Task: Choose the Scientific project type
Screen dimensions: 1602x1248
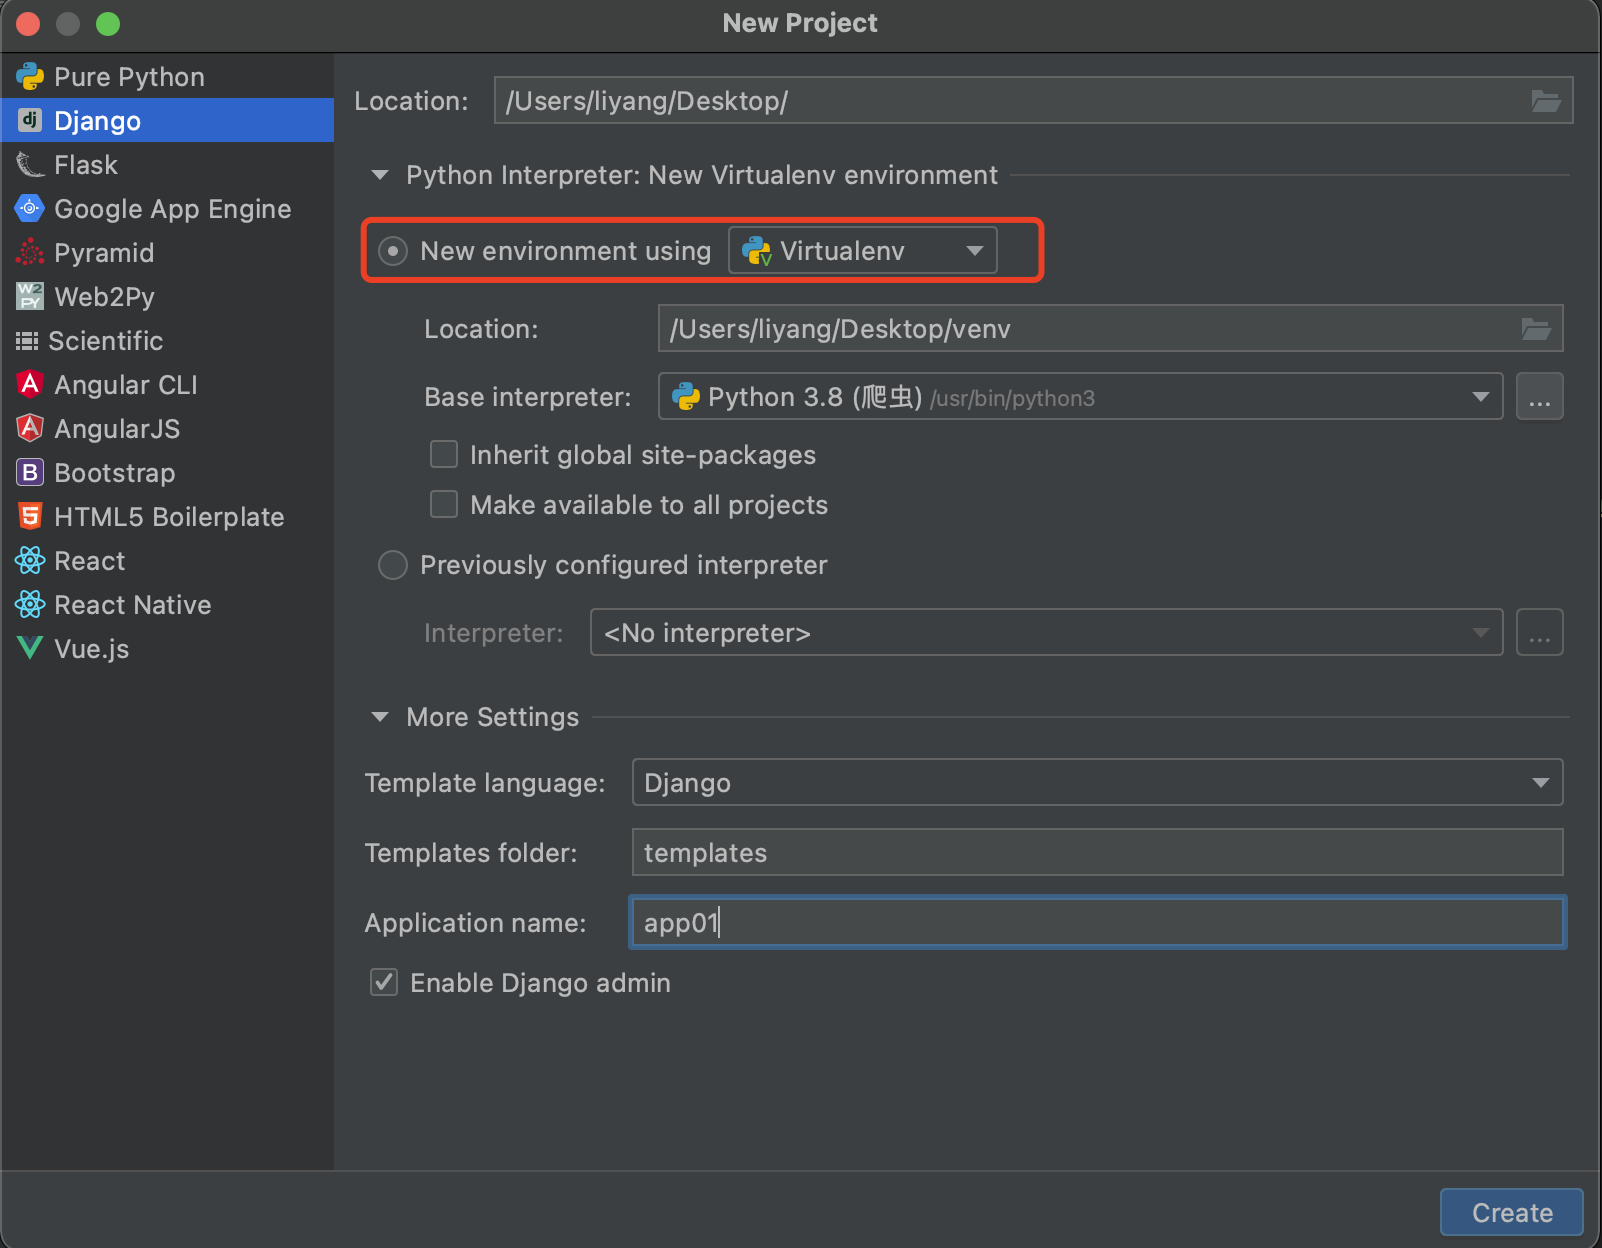Action: pyautogui.click(x=168, y=340)
